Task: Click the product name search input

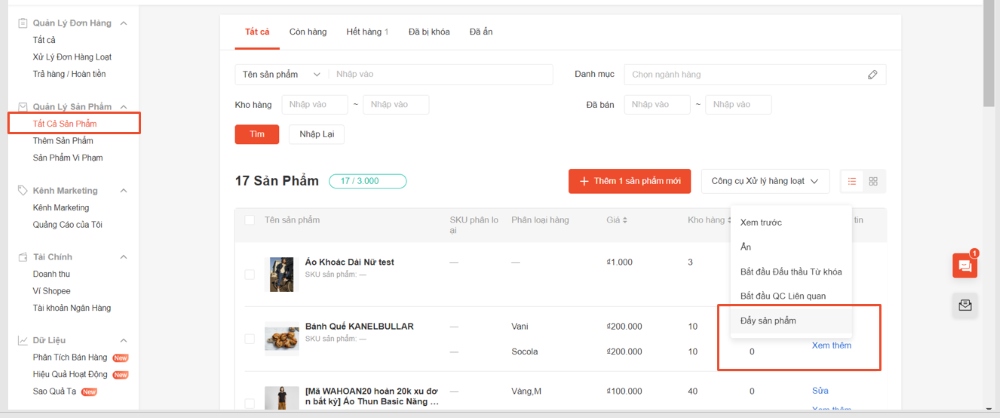Action: pos(440,75)
